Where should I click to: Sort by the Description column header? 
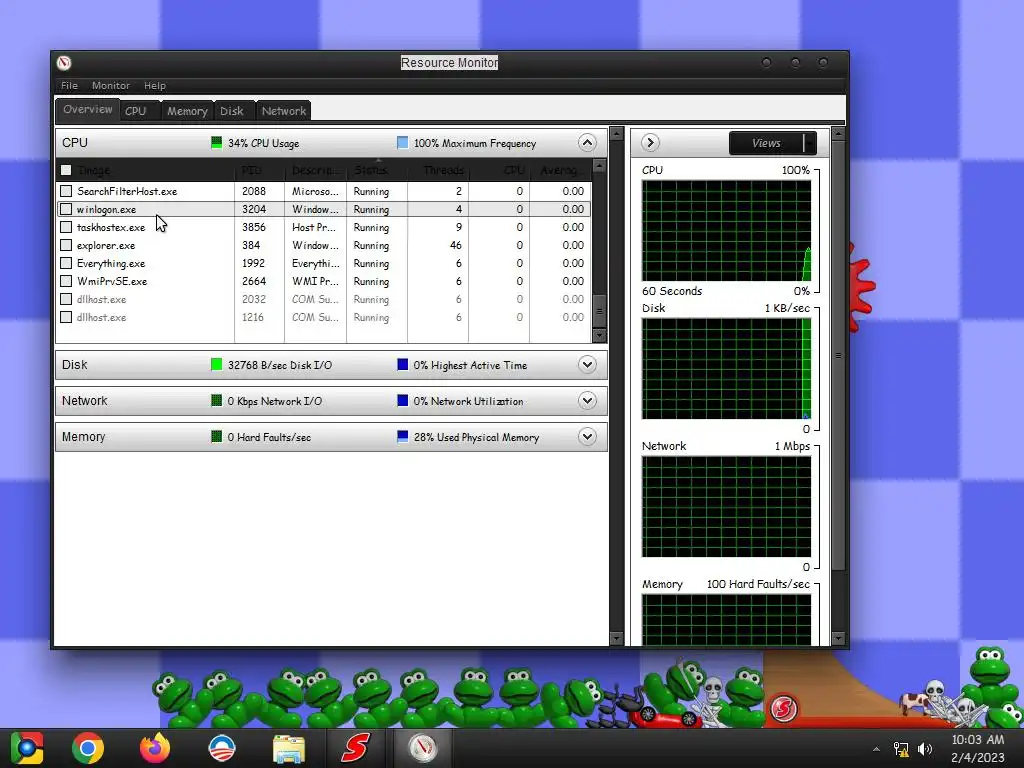pyautogui.click(x=315, y=170)
